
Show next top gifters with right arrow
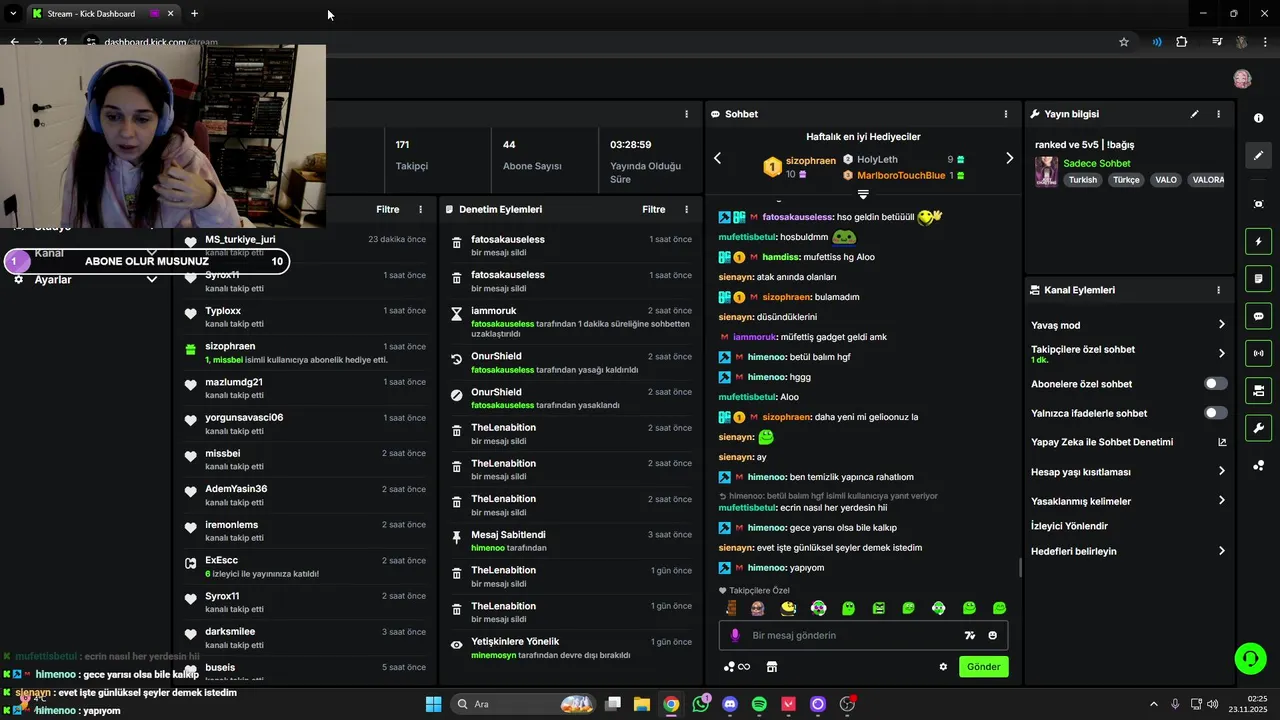tap(1009, 158)
